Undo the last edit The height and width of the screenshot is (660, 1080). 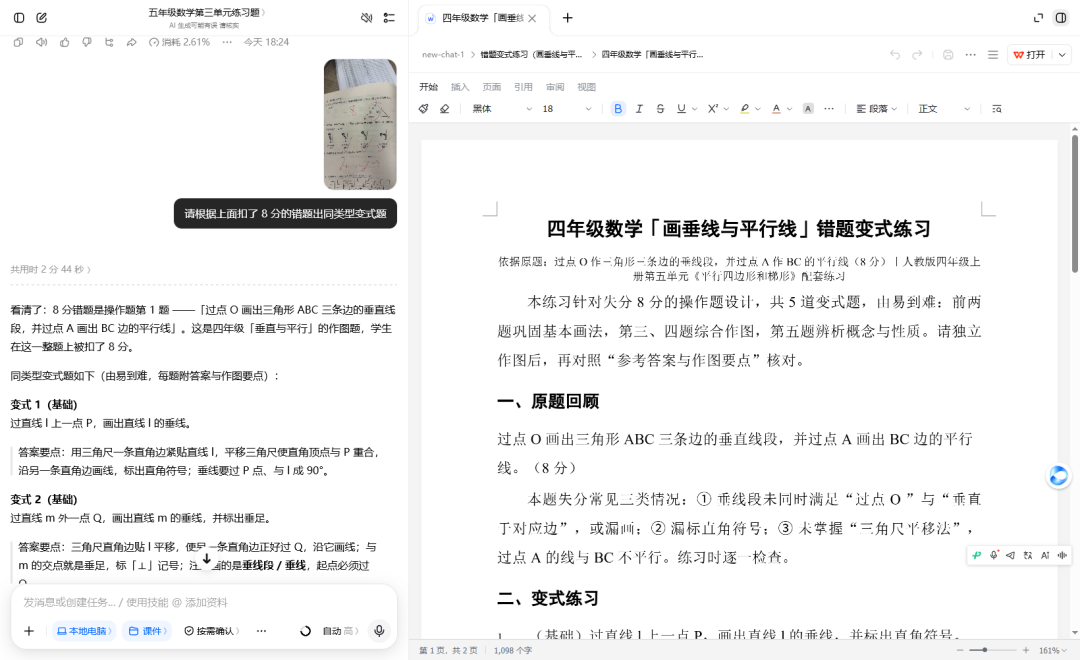[895, 54]
